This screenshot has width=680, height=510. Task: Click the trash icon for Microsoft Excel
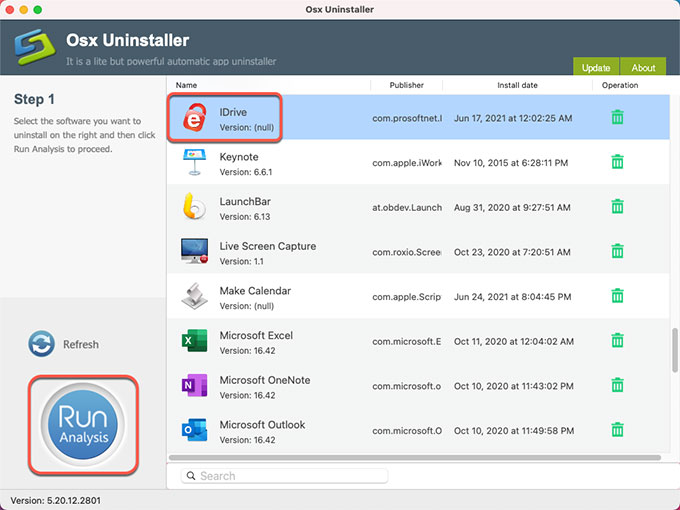617,340
